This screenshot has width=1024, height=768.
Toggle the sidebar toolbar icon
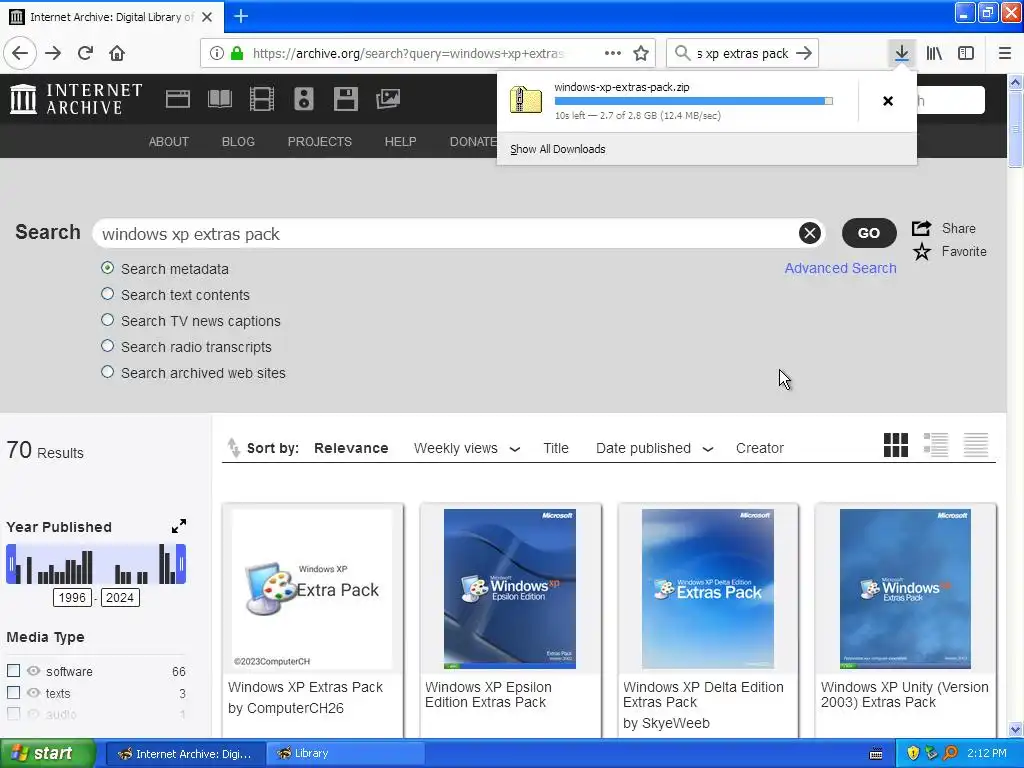click(x=966, y=53)
